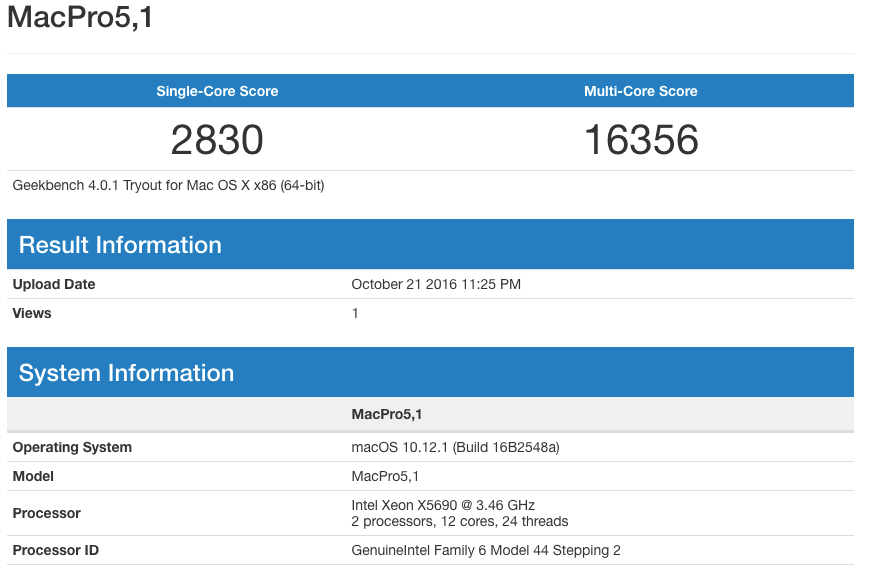This screenshot has height=568, width=882.
Task: Click the Result Information section heading
Action: pos(120,245)
